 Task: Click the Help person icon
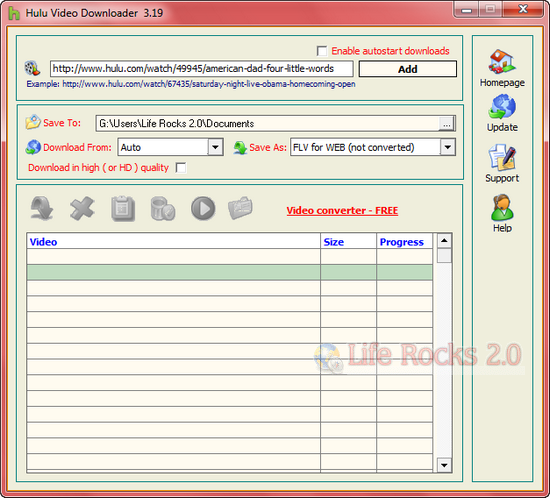[x=502, y=207]
